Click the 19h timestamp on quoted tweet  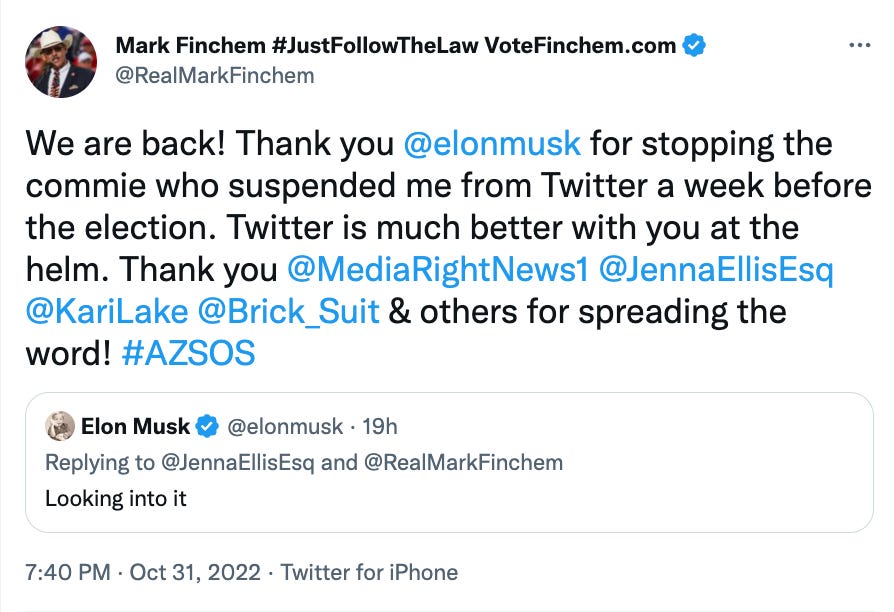[x=379, y=427]
